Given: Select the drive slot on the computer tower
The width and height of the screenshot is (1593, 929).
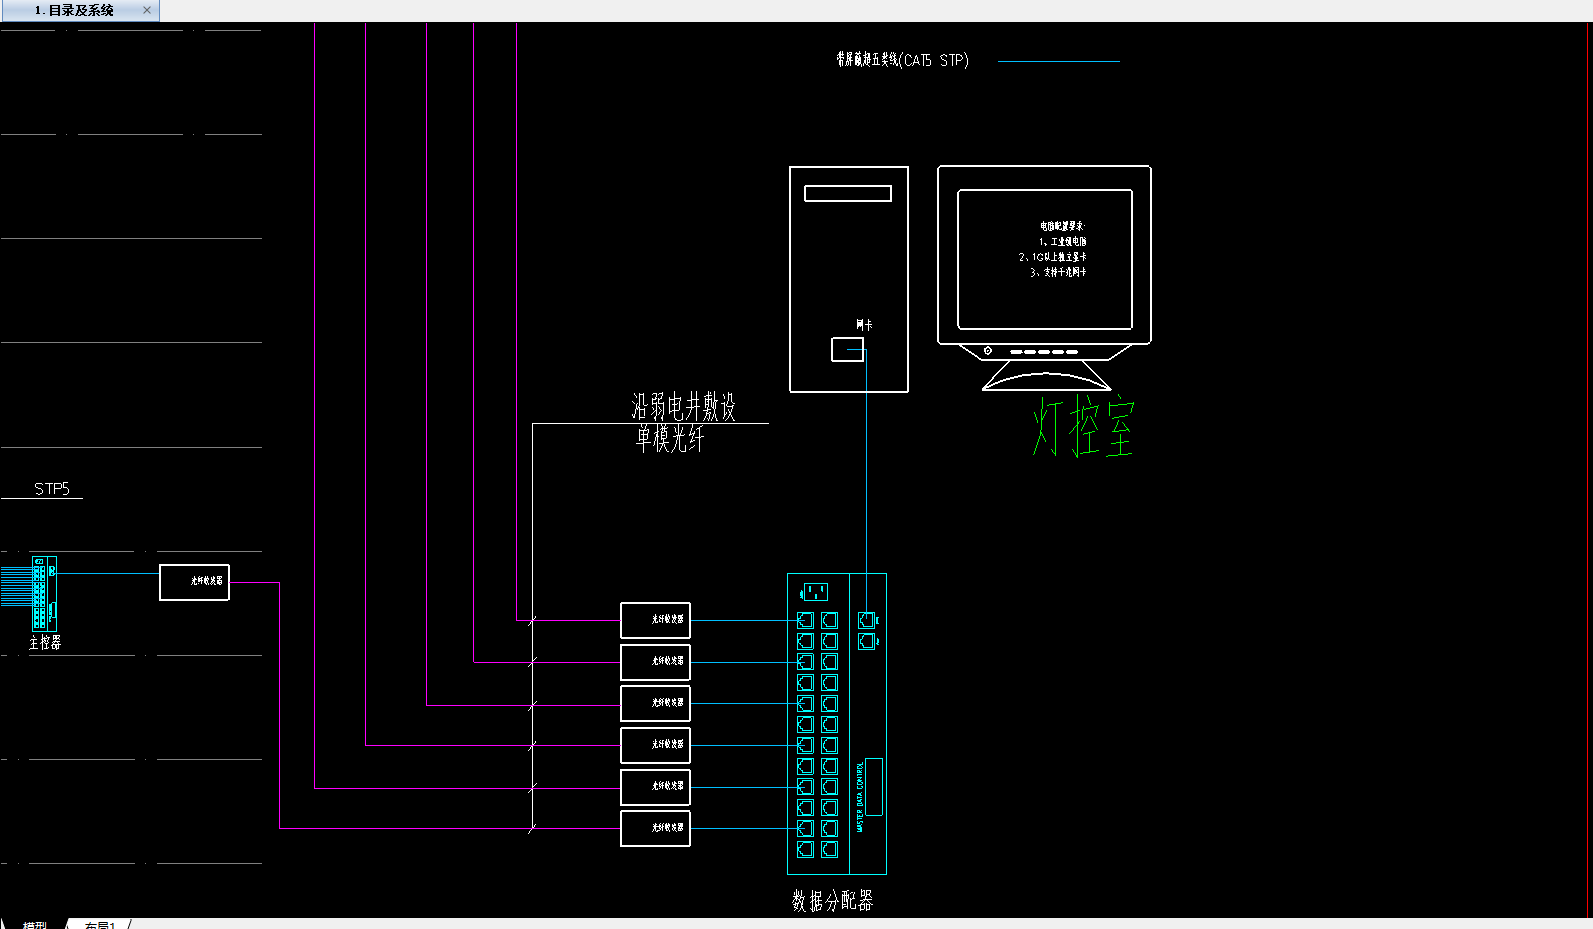Looking at the screenshot, I should [848, 194].
